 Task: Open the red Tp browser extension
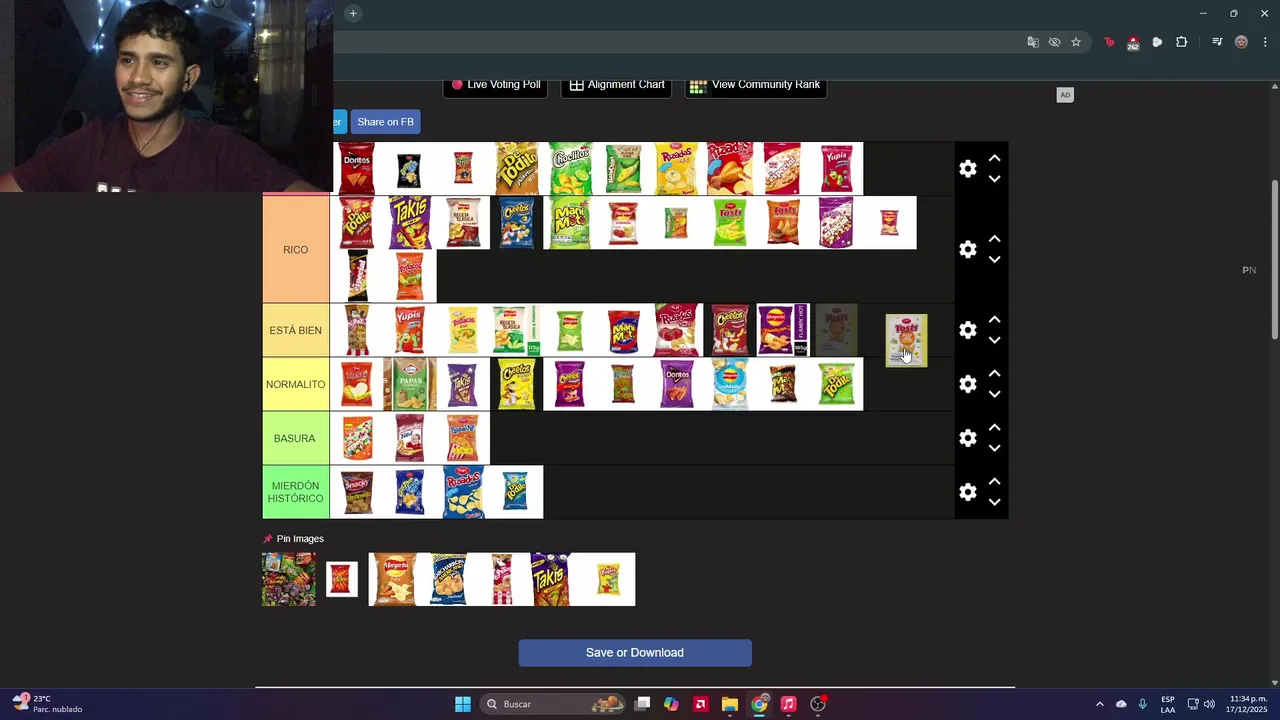point(1109,42)
